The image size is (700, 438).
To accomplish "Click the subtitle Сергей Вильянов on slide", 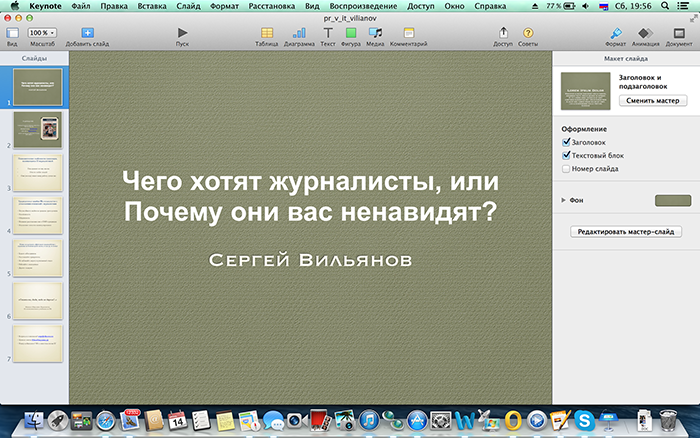I will pos(310,260).
